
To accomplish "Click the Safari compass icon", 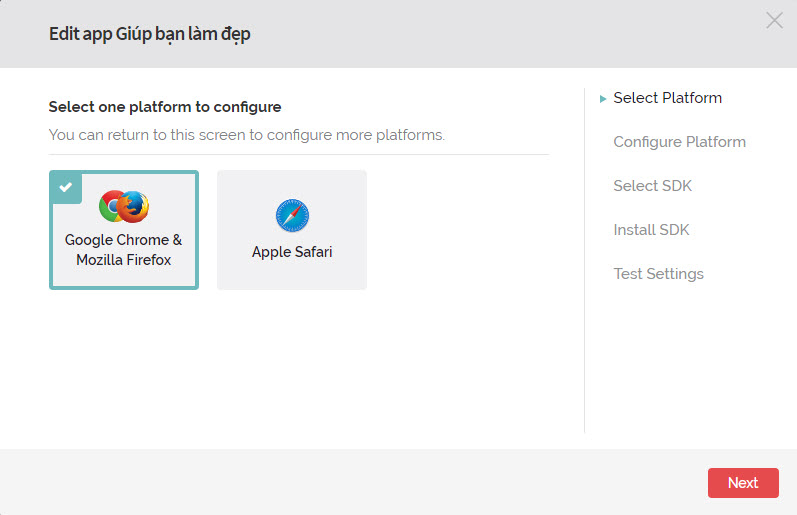I will [x=292, y=215].
